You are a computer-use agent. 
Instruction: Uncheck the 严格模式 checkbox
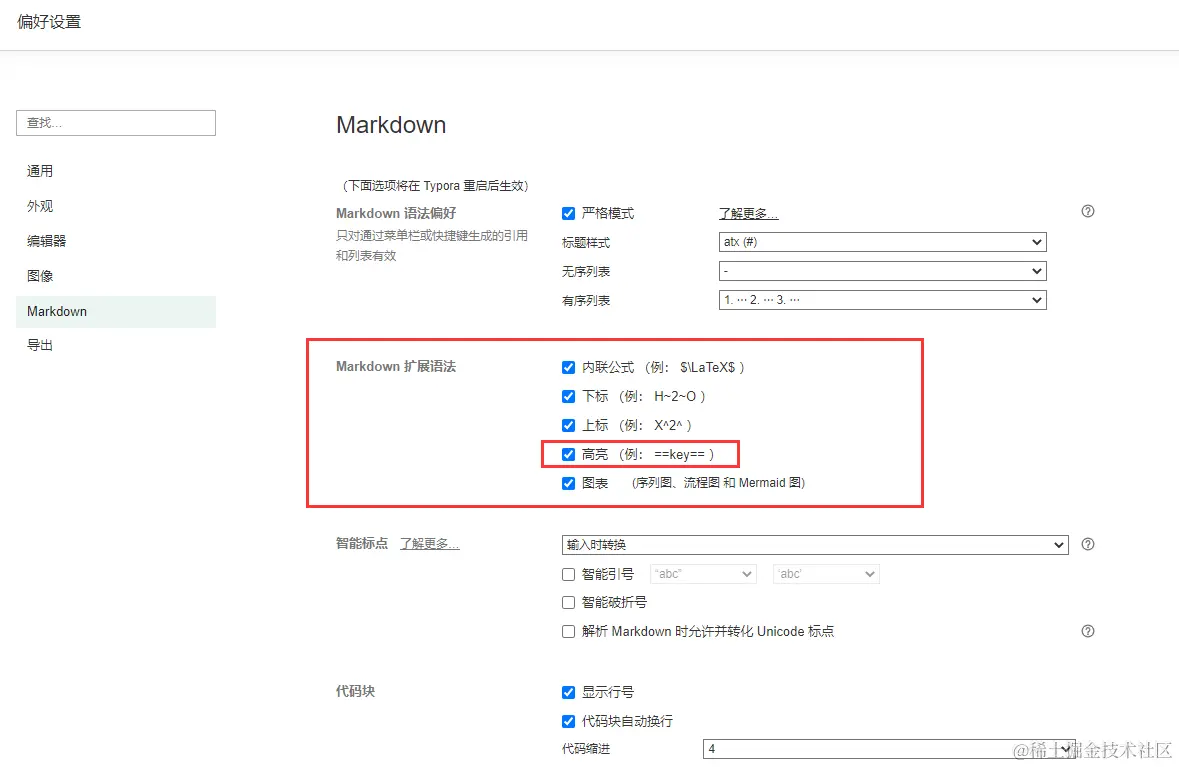pos(568,214)
